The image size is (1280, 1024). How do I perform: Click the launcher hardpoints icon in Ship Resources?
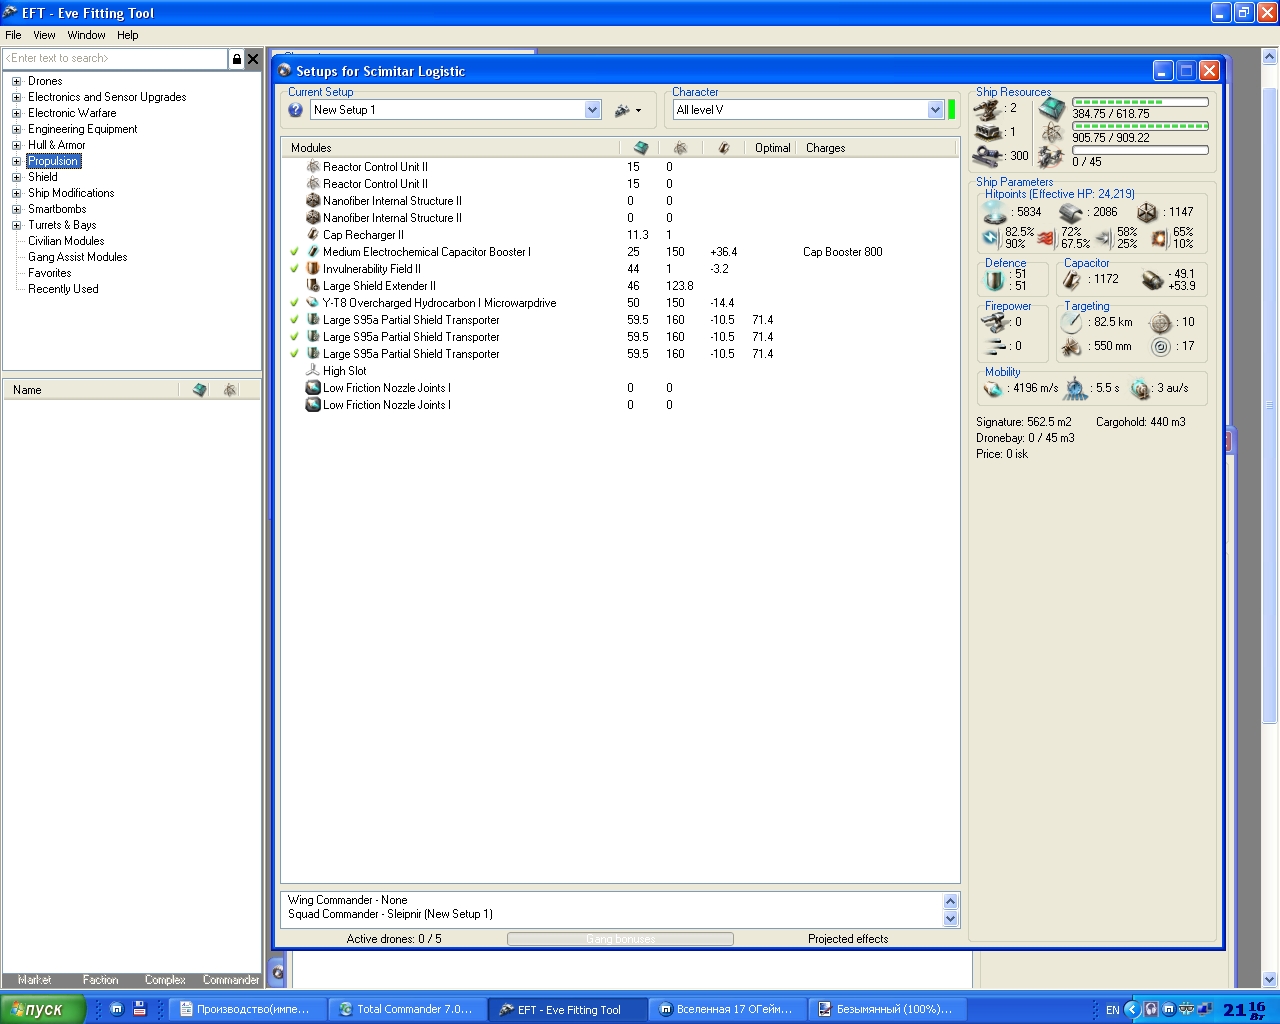click(988, 132)
